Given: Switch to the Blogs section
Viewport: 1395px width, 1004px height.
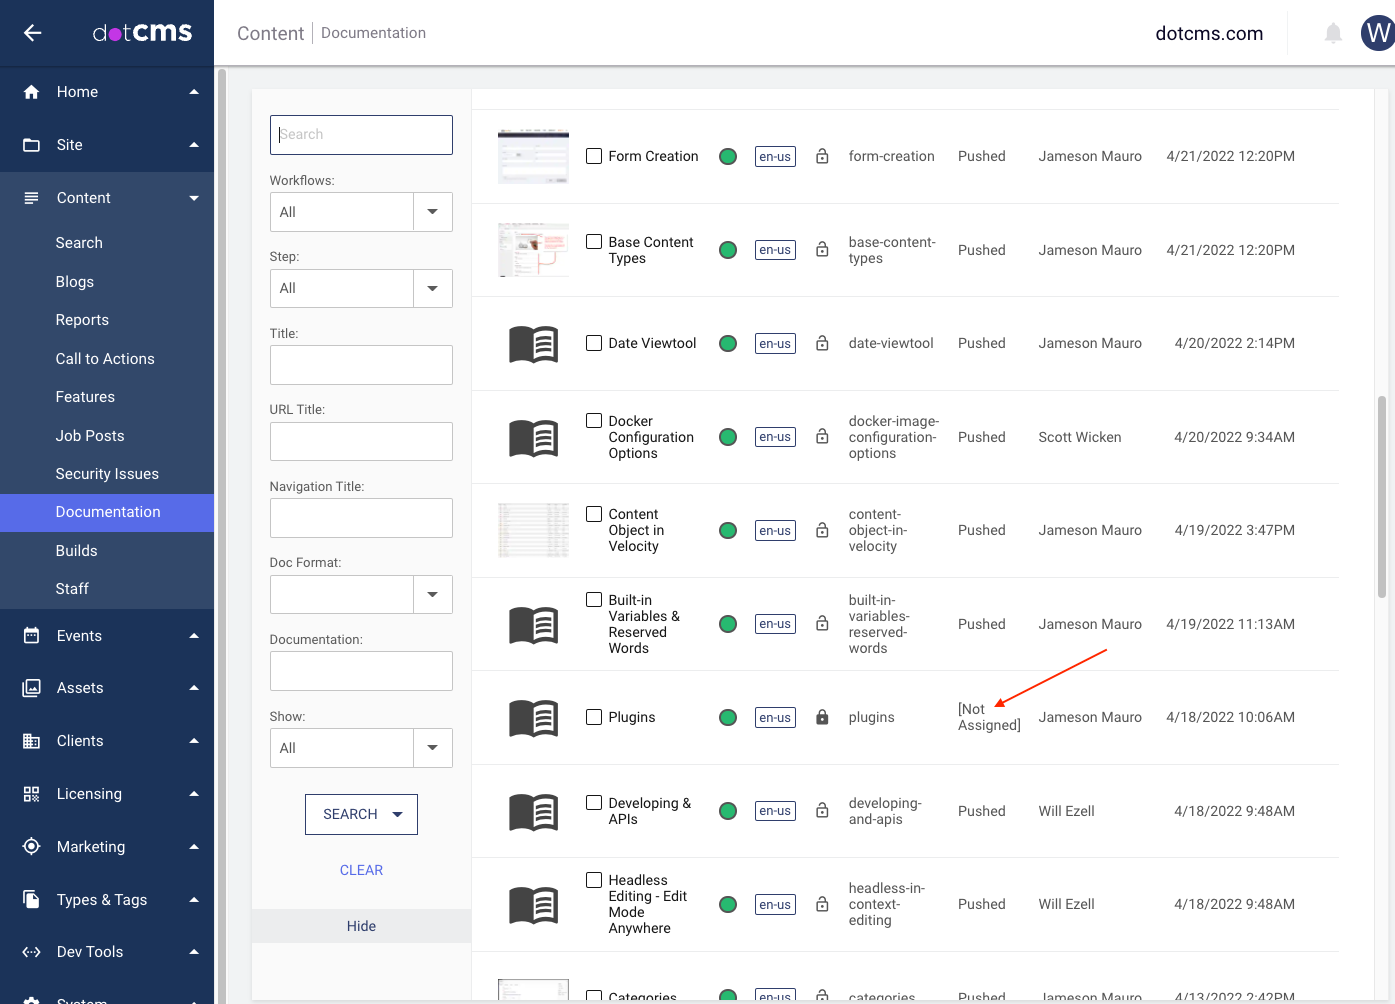Looking at the screenshot, I should click(74, 281).
